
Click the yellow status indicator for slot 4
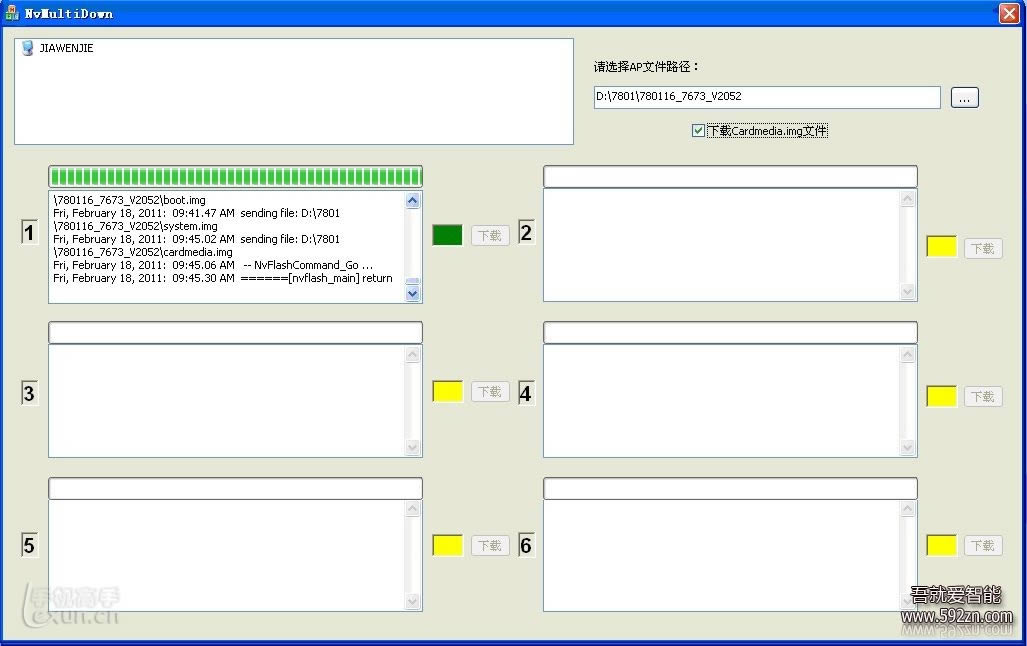click(x=941, y=396)
